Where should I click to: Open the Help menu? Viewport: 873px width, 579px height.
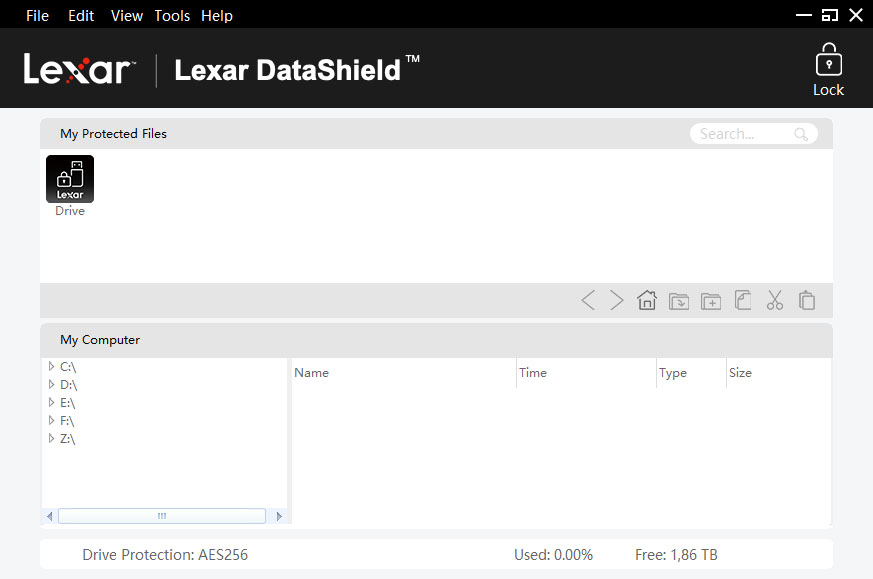[217, 15]
